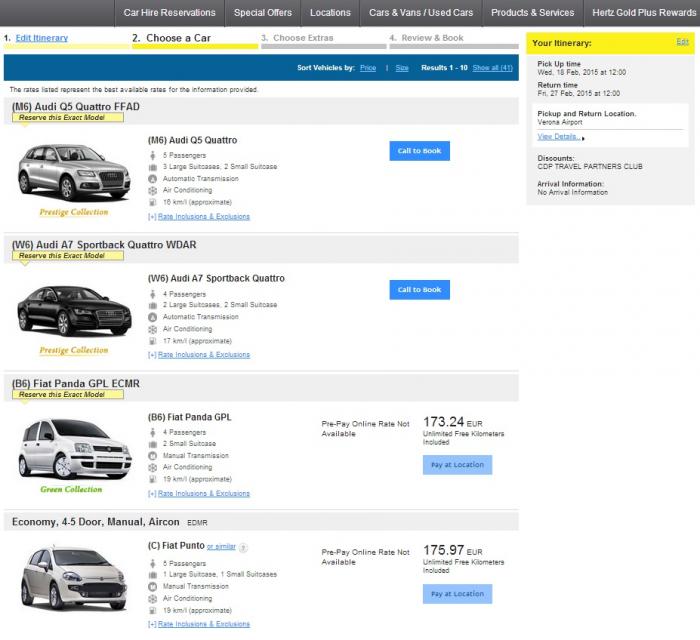
Task: Click Review & Book step label
Action: click(432, 38)
